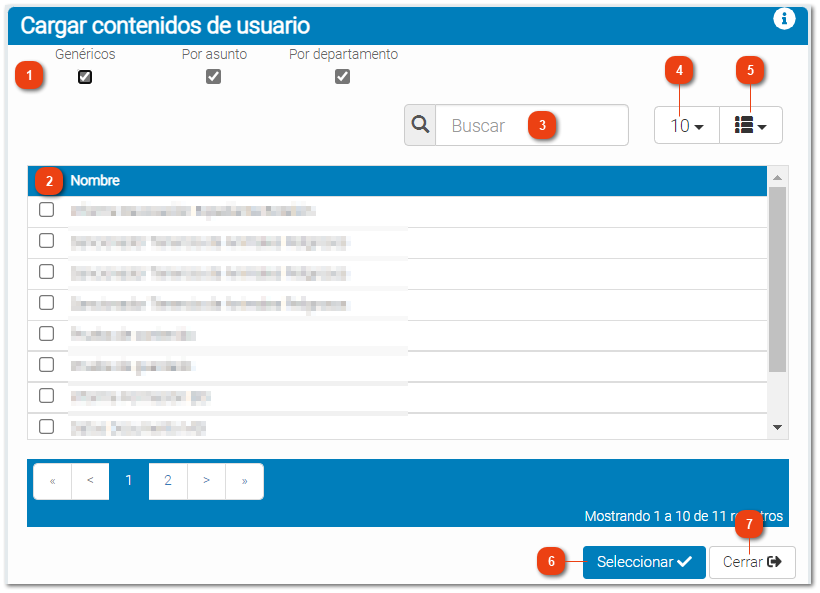The width and height of the screenshot is (820, 593).
Task: Toggle the Genéricos checkbox
Action: (x=85, y=77)
